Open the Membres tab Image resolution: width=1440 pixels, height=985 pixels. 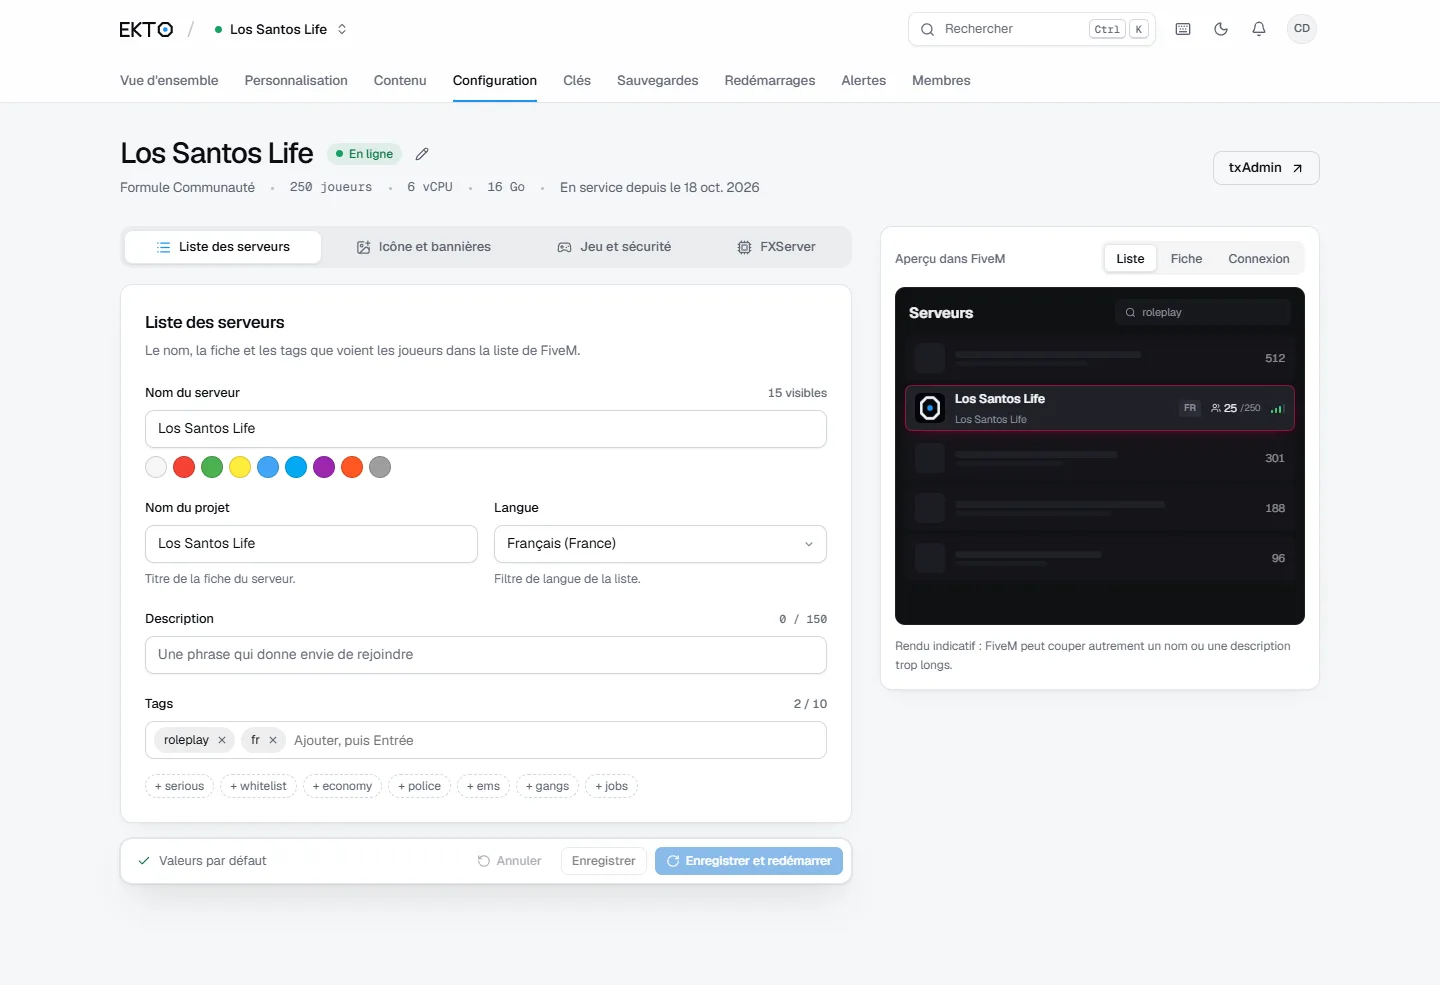tap(941, 81)
